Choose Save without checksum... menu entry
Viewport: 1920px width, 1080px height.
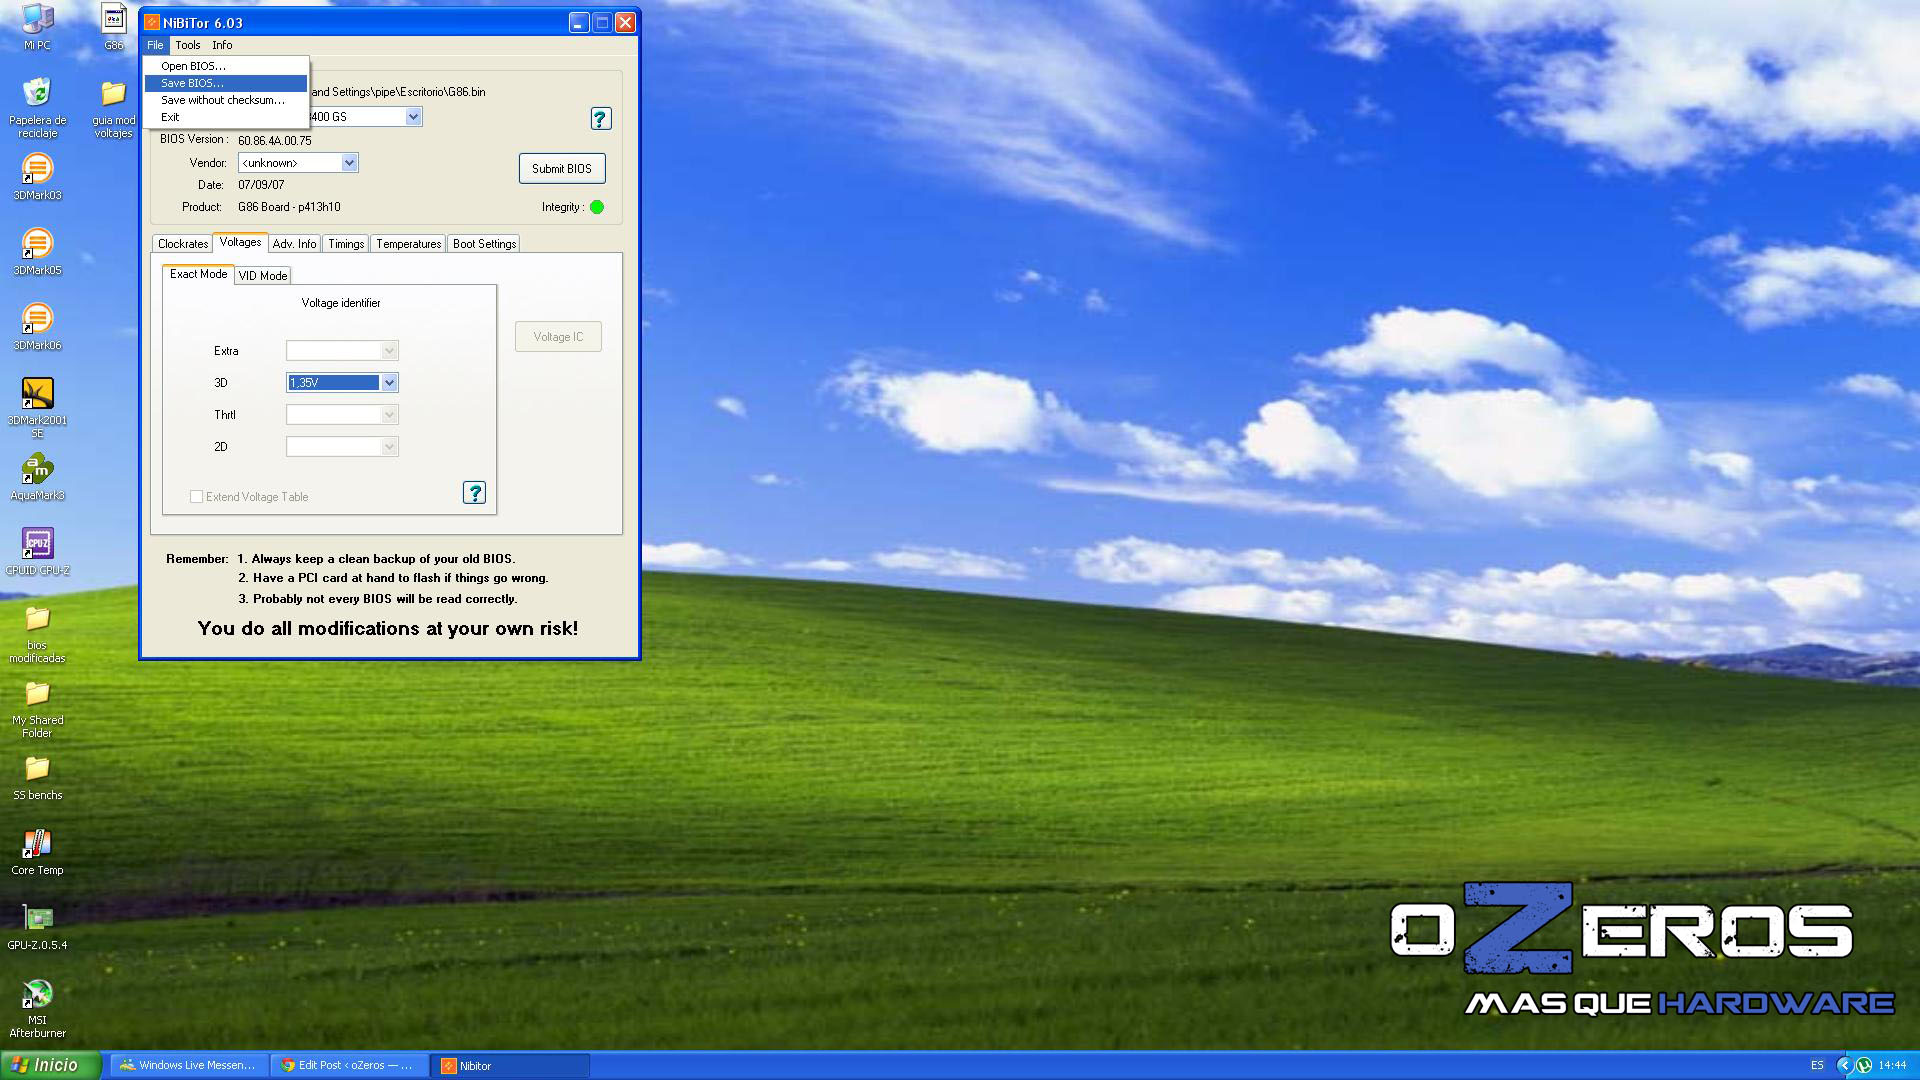click(x=226, y=100)
